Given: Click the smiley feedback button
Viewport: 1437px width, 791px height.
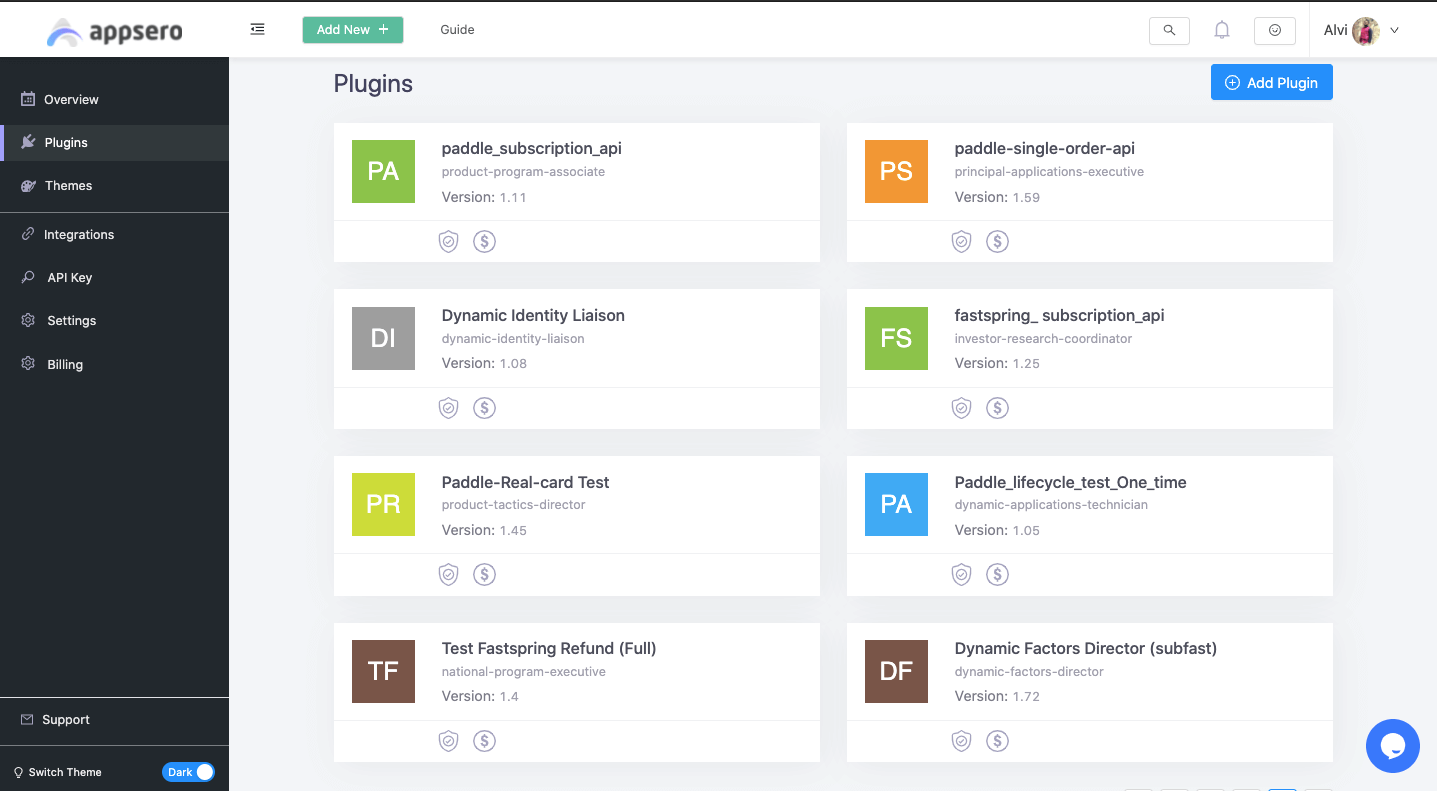Looking at the screenshot, I should click(1275, 30).
